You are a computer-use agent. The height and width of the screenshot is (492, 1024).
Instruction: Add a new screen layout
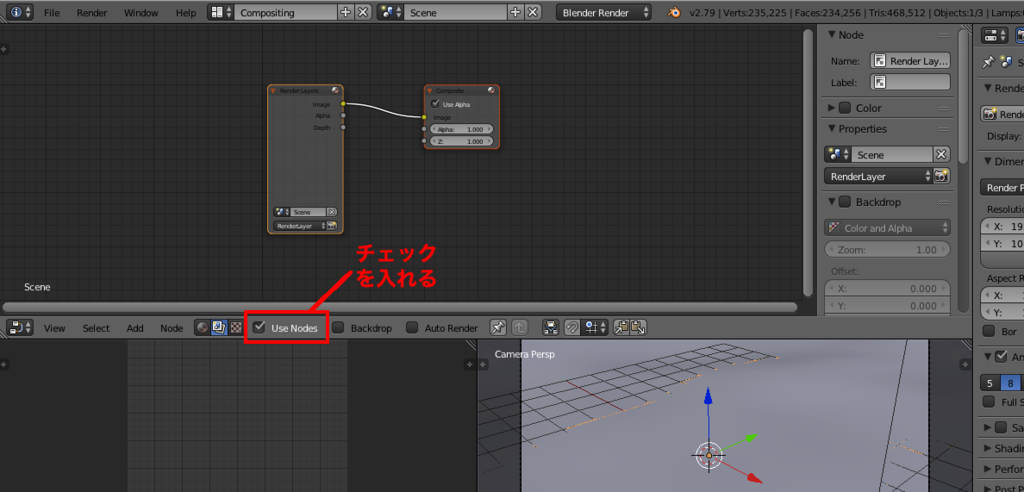click(345, 12)
